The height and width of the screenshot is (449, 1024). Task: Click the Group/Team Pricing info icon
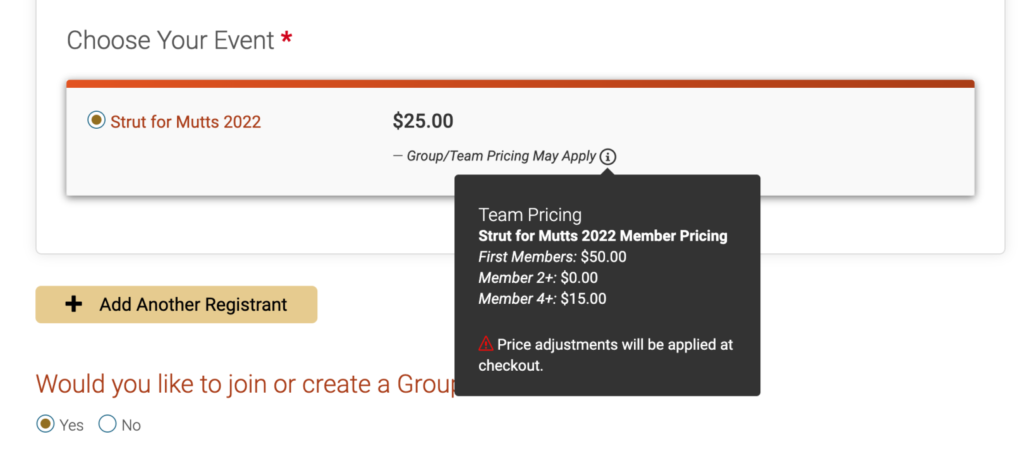tap(608, 157)
